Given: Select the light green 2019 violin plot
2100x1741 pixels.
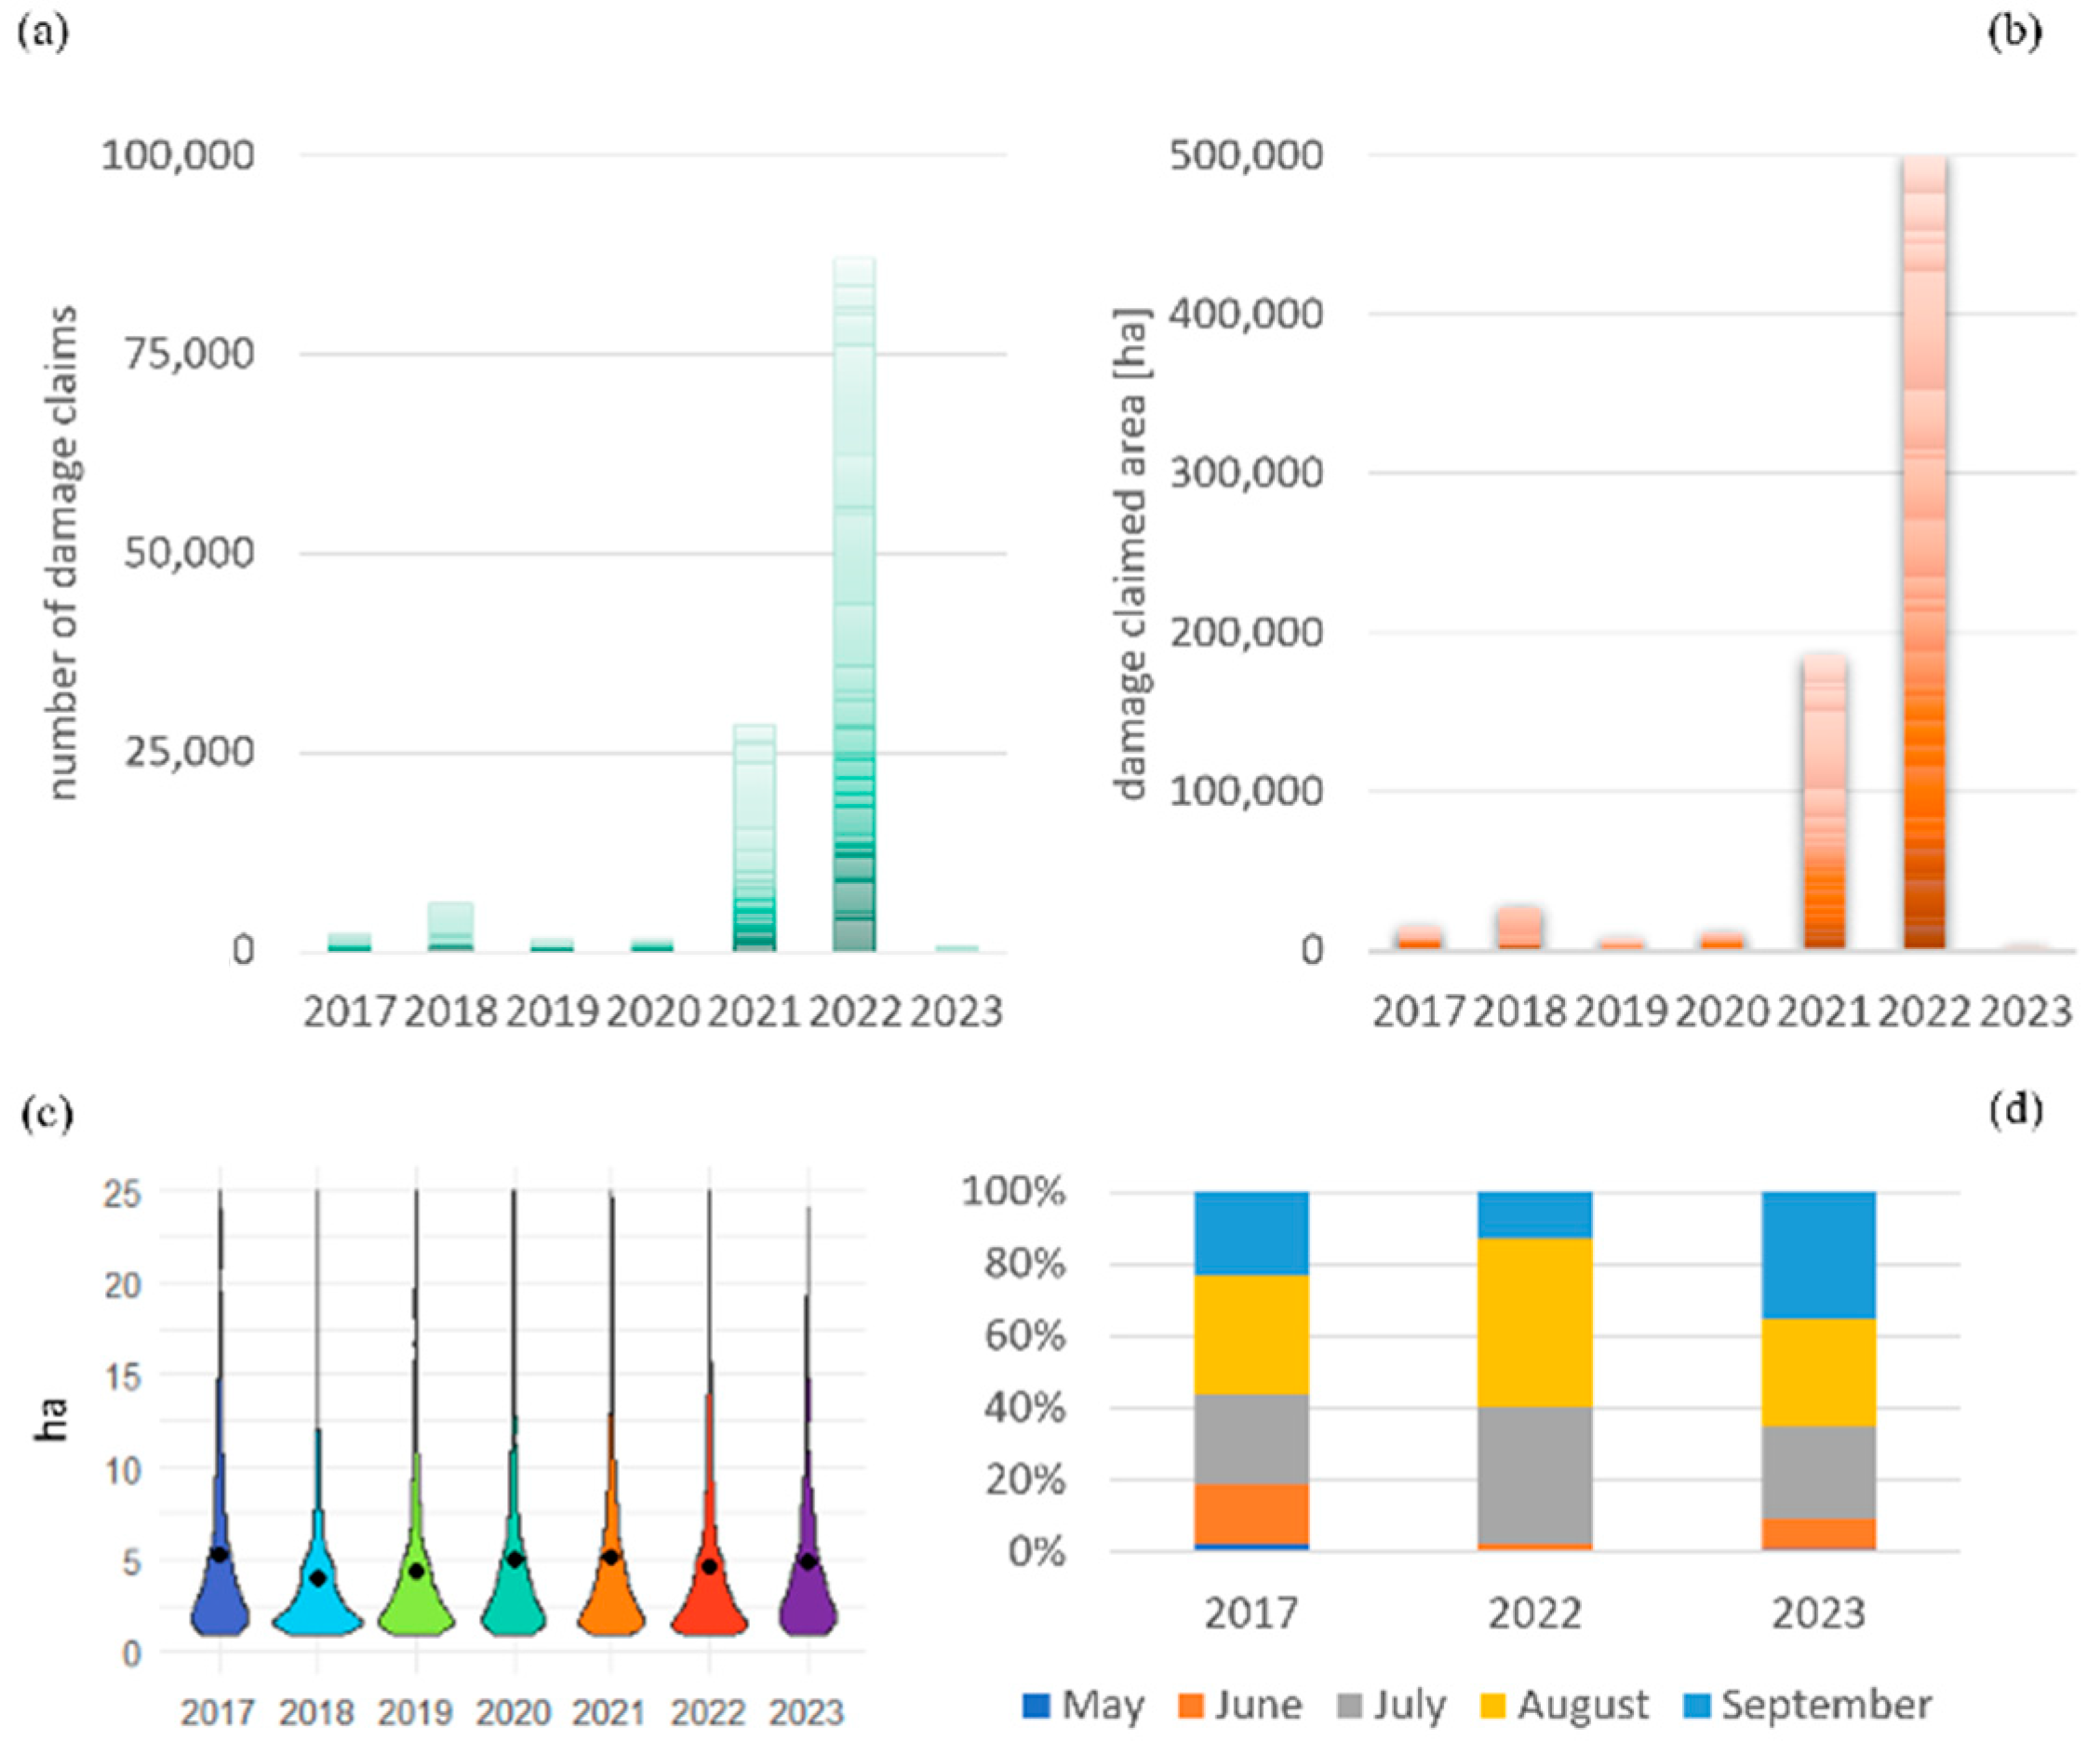Looking at the screenshot, I should pyautogui.click(x=415, y=1606).
